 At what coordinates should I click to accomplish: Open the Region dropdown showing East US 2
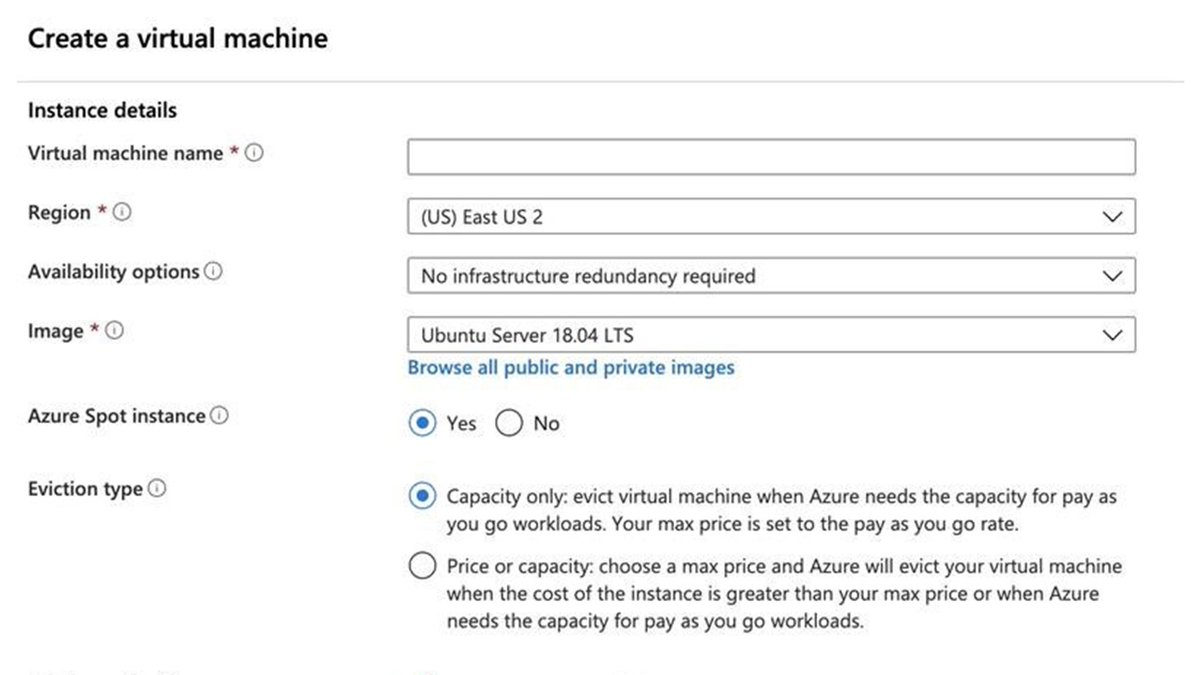tap(770, 215)
